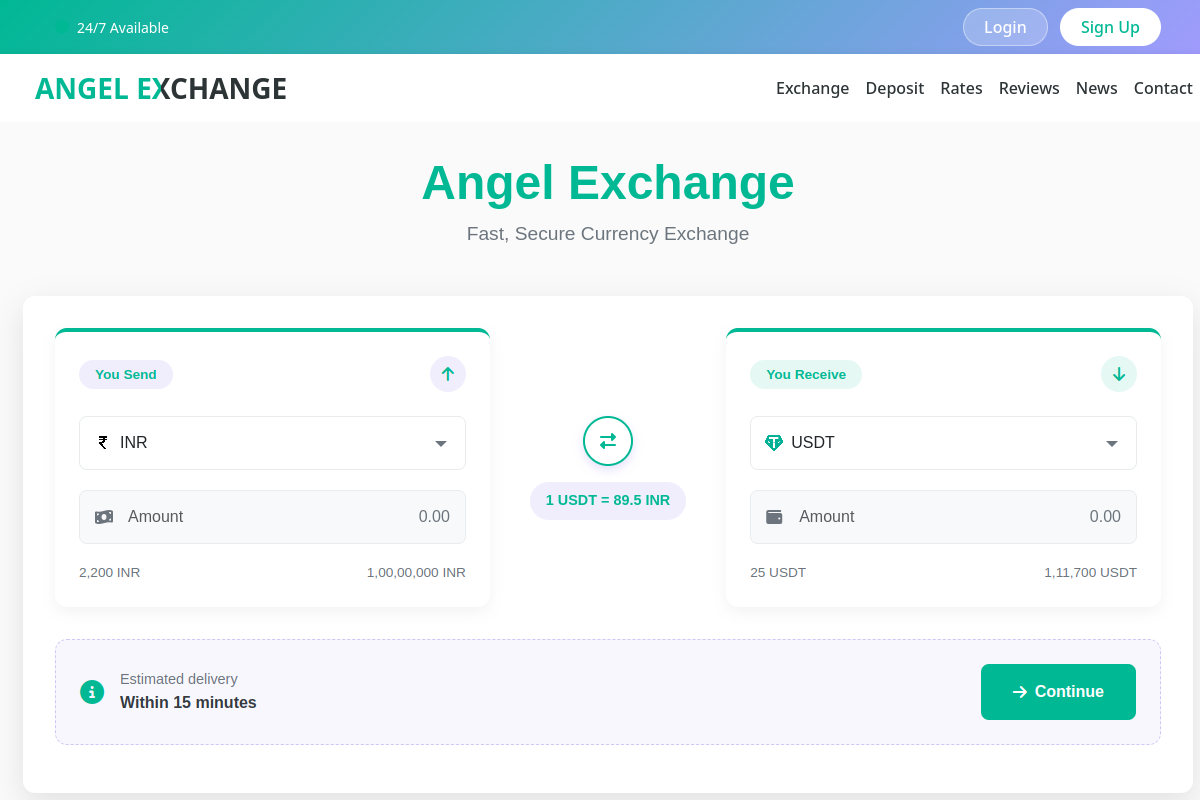Click the send Amount input field
This screenshot has height=800, width=1200.
coord(272,517)
